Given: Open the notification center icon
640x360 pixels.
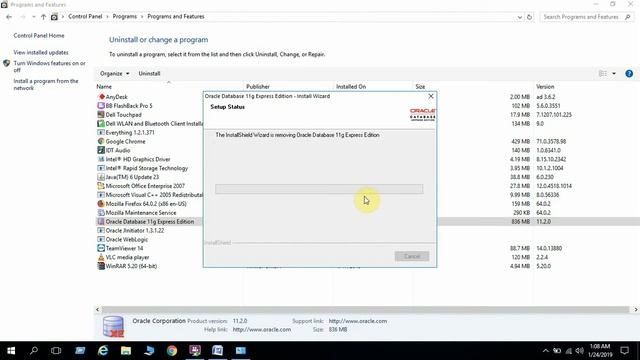Looking at the screenshot, I should click(624, 351).
